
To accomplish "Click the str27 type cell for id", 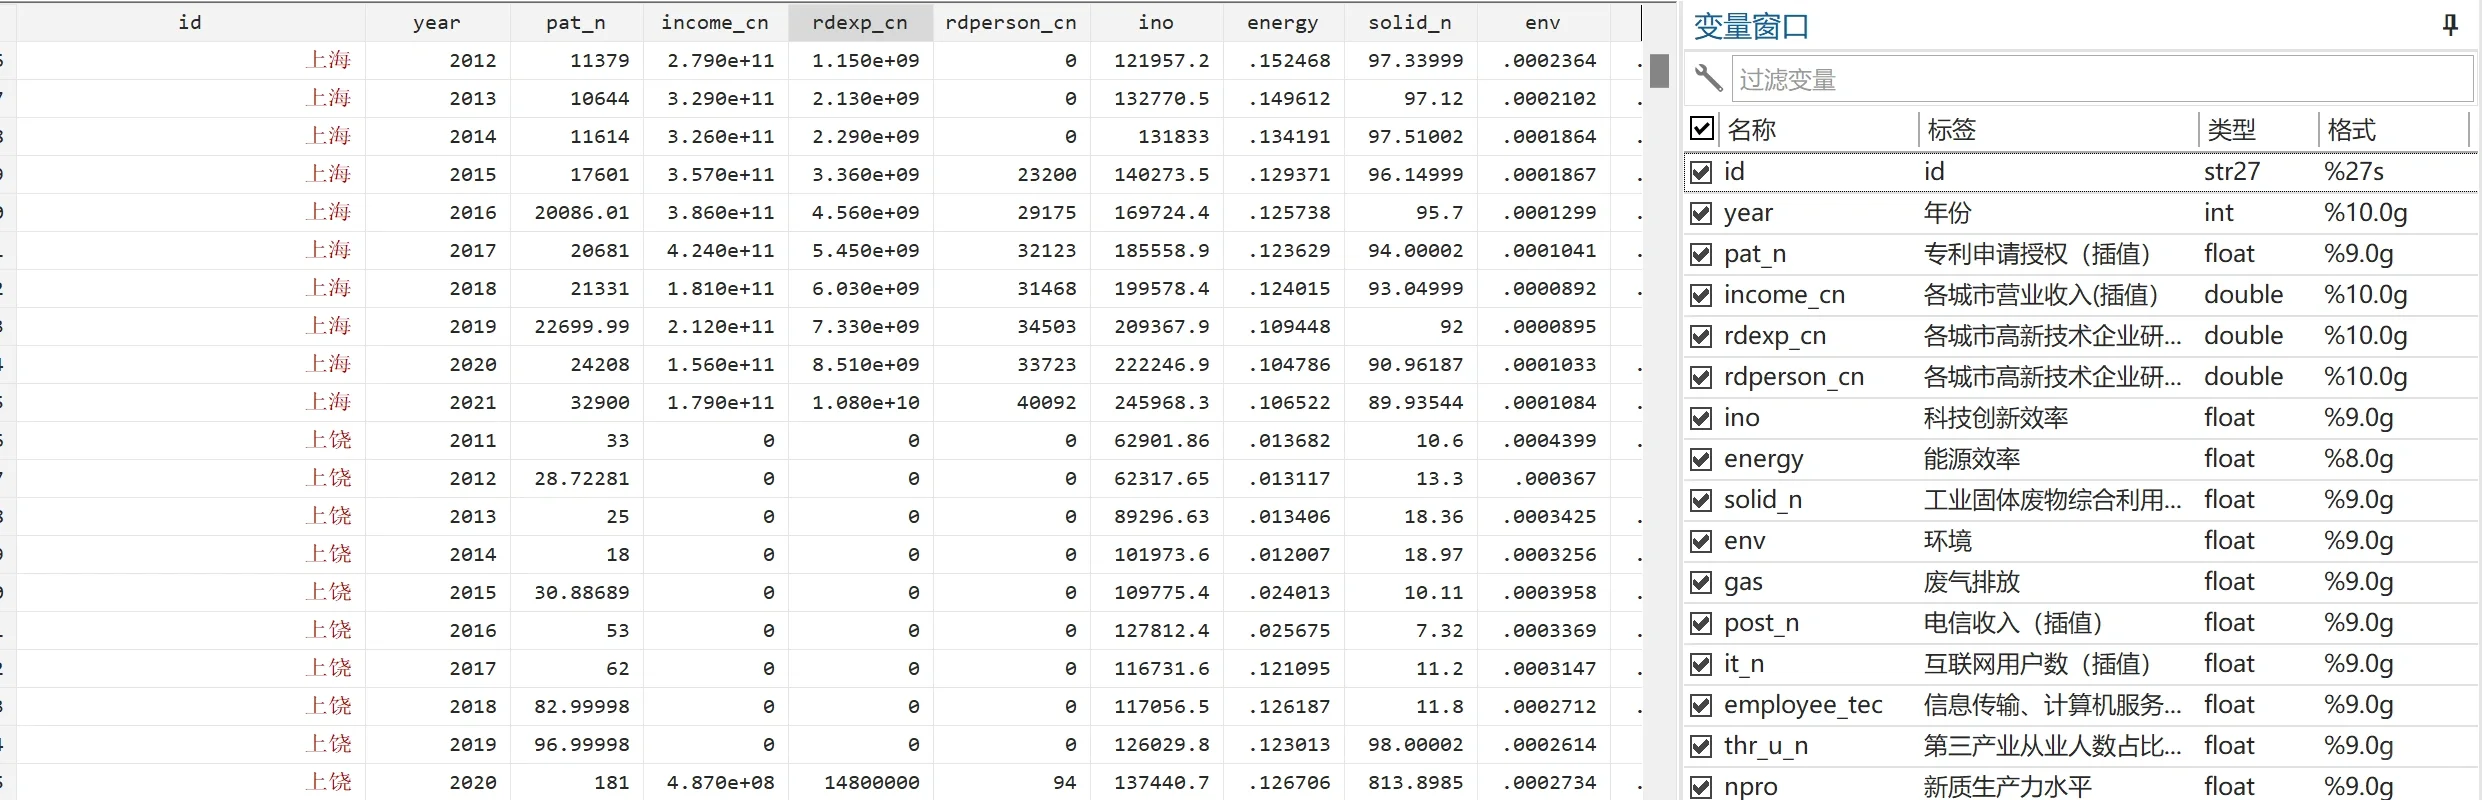I will 2231,172.
